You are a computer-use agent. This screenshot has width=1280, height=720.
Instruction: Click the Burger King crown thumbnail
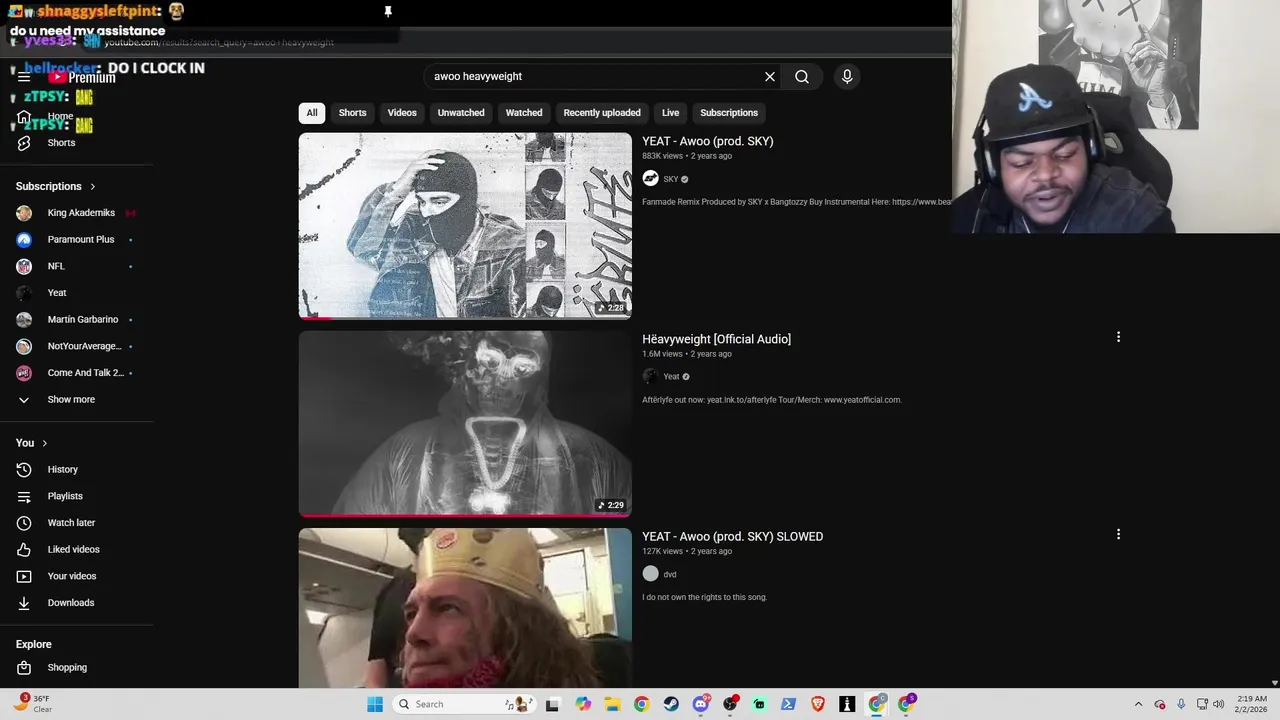tap(465, 607)
